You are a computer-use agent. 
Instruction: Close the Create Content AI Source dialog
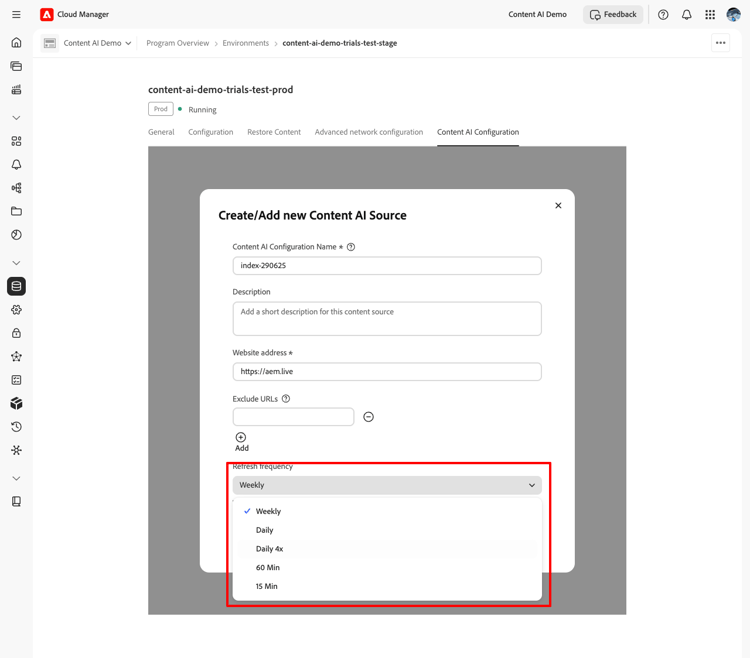click(x=558, y=206)
